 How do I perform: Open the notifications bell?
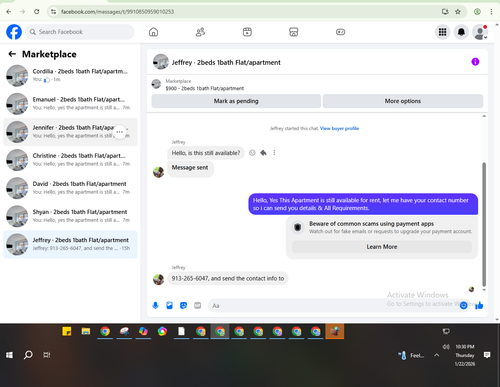pos(461,32)
